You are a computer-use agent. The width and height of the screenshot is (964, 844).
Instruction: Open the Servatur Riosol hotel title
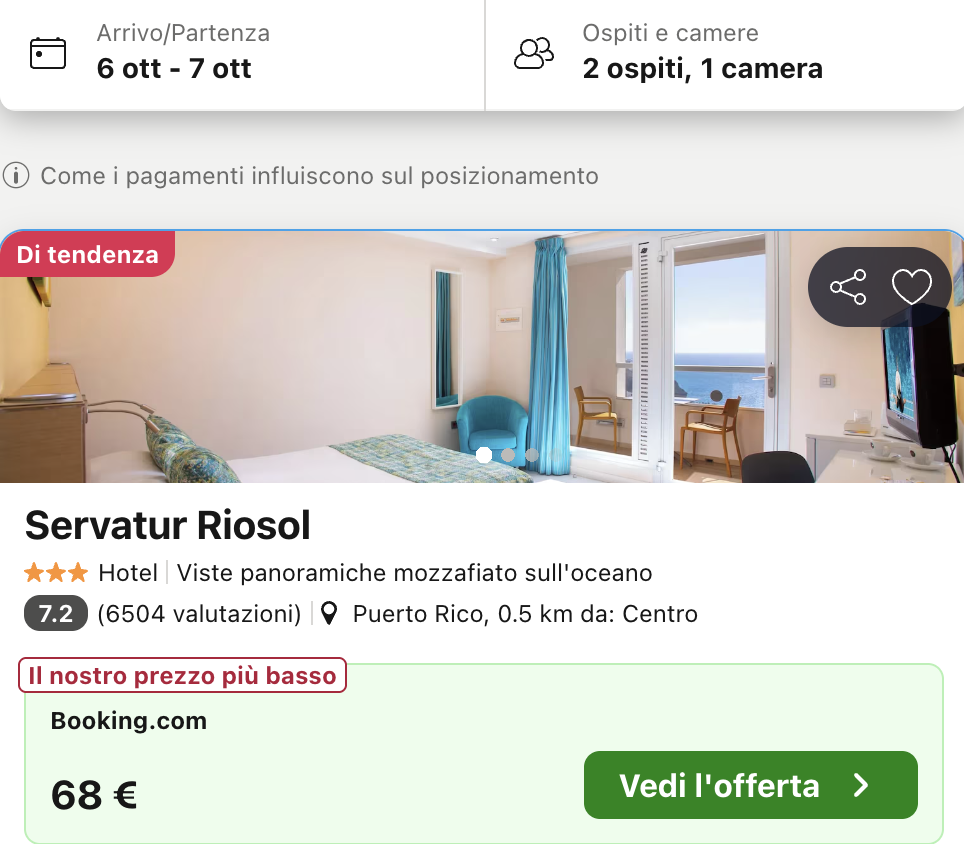tap(168, 525)
